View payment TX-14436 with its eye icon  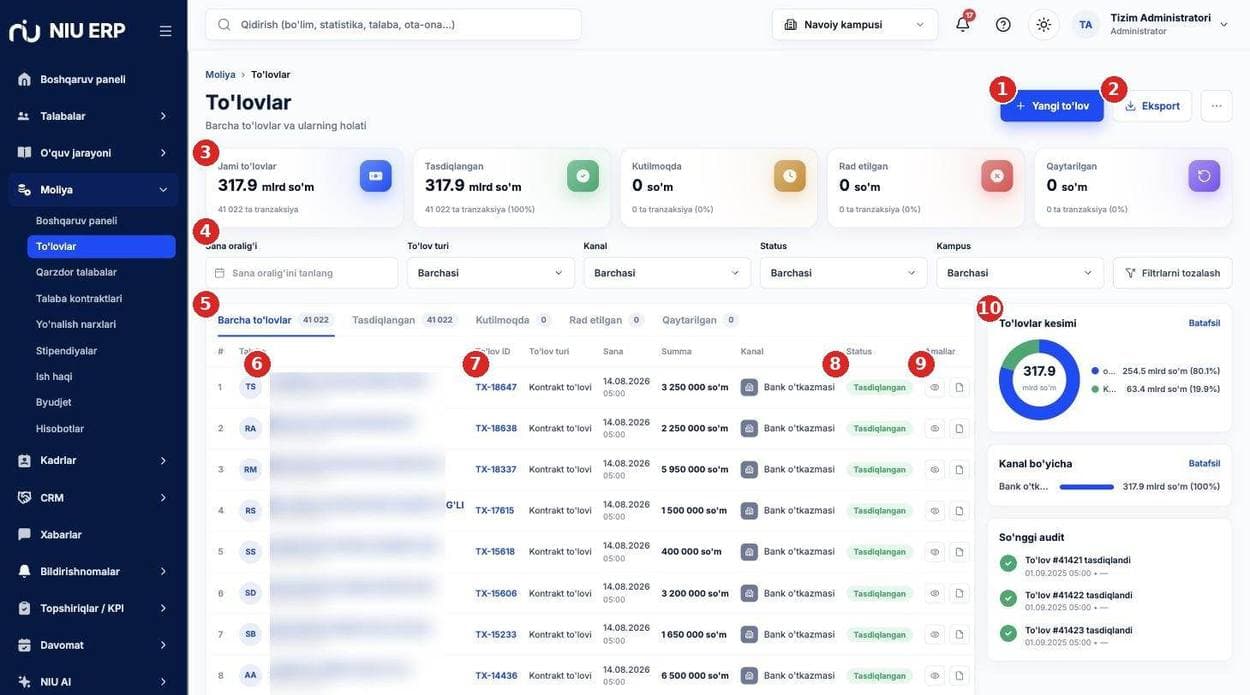click(x=935, y=675)
